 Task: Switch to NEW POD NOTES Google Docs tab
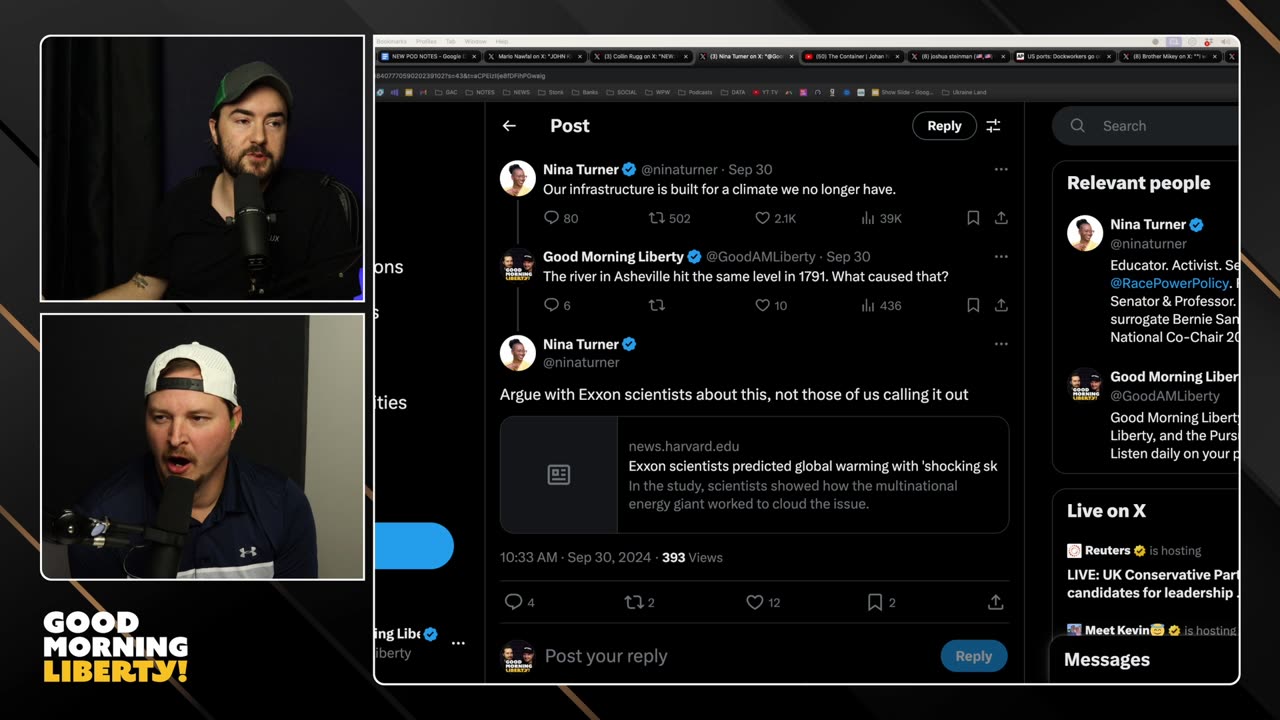point(427,57)
